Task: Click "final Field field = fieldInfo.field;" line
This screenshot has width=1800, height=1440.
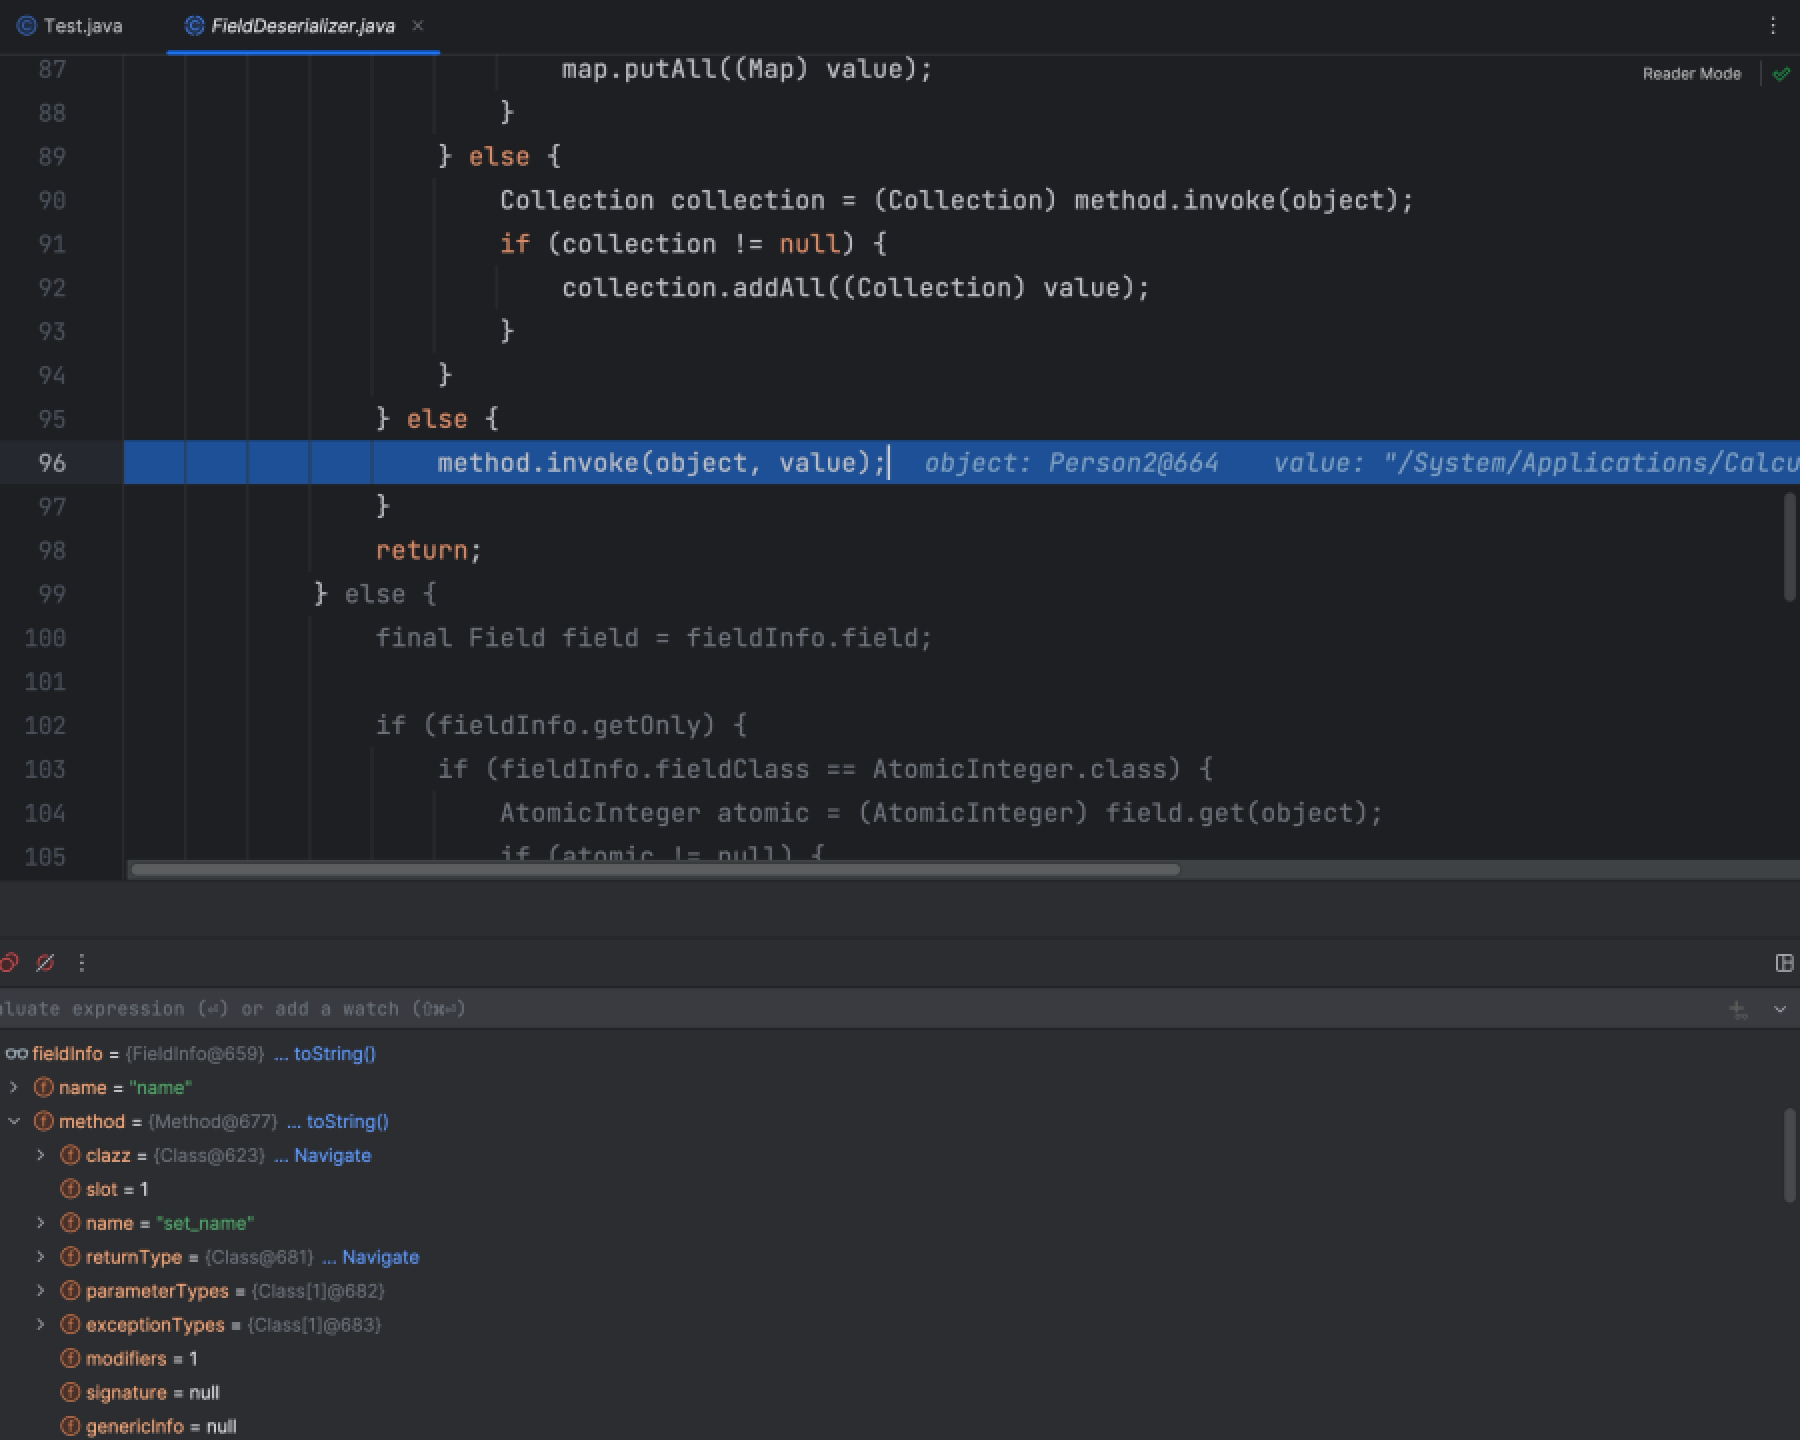Action: (x=654, y=638)
